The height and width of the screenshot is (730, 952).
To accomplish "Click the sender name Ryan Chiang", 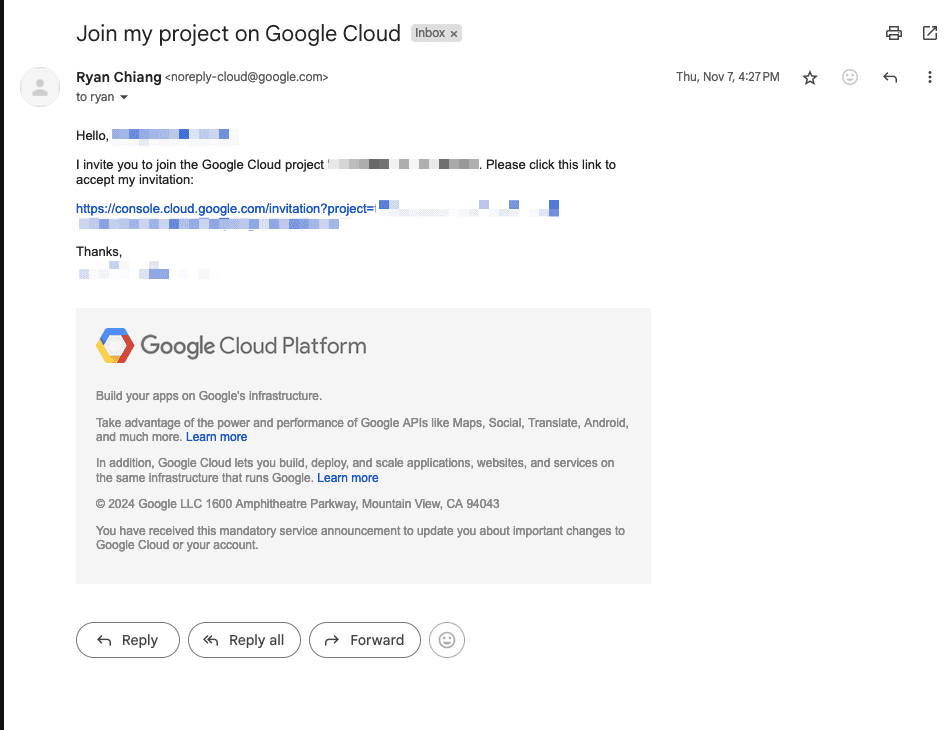I will click(118, 77).
